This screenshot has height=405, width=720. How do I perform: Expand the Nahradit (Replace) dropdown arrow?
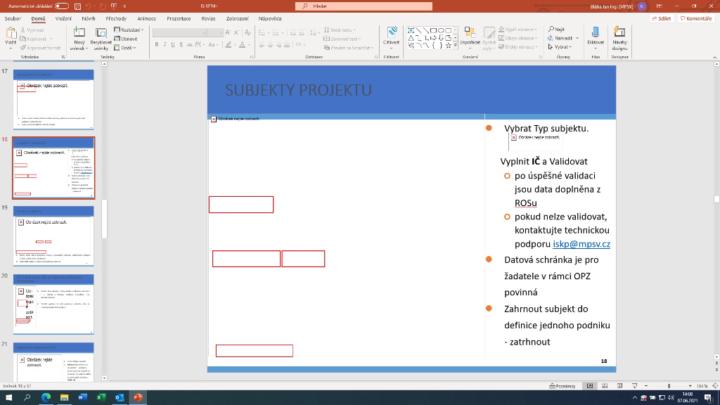pos(575,38)
